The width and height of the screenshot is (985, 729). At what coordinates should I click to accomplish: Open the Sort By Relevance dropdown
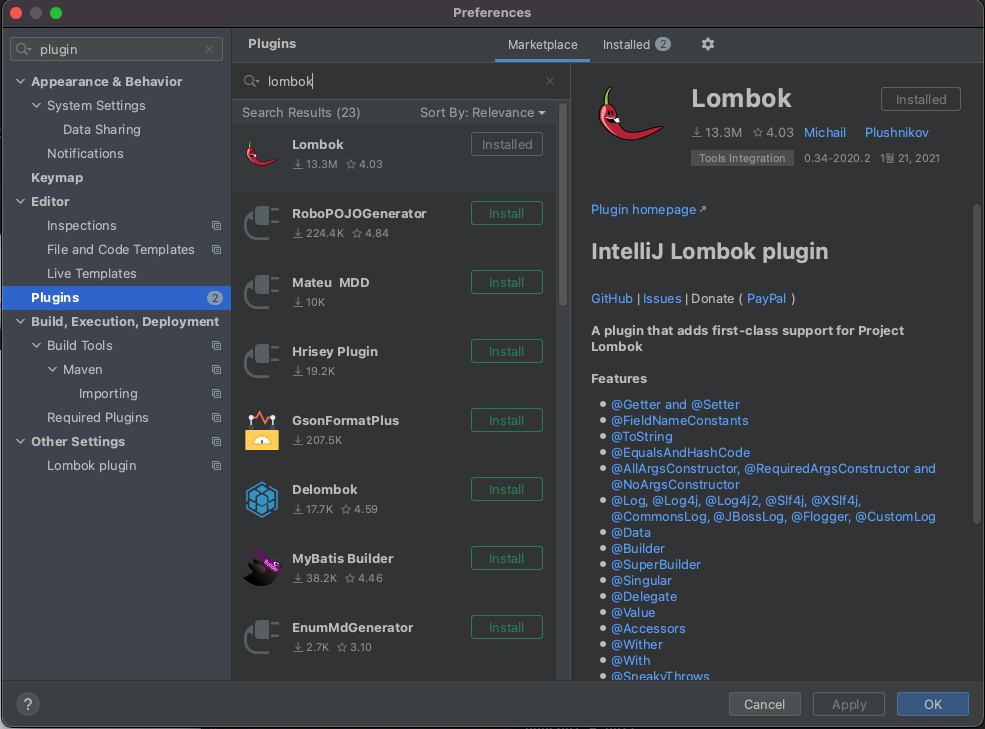[x=482, y=112]
